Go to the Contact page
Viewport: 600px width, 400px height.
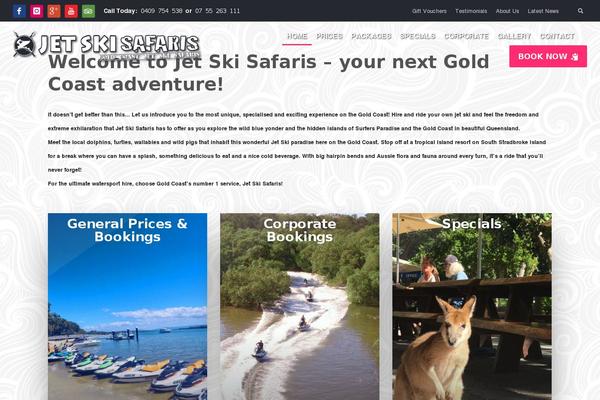(x=557, y=36)
